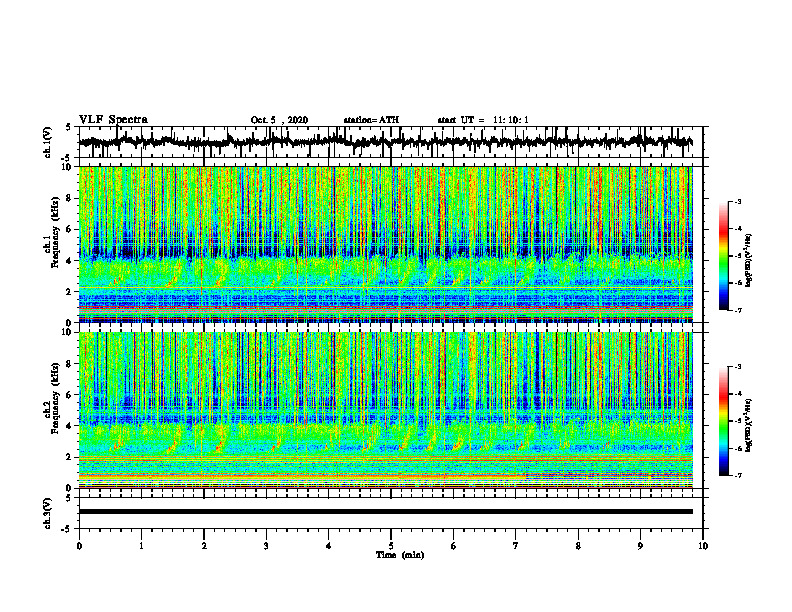Click the ch.1 voltage waveform trace panel

[391, 142]
